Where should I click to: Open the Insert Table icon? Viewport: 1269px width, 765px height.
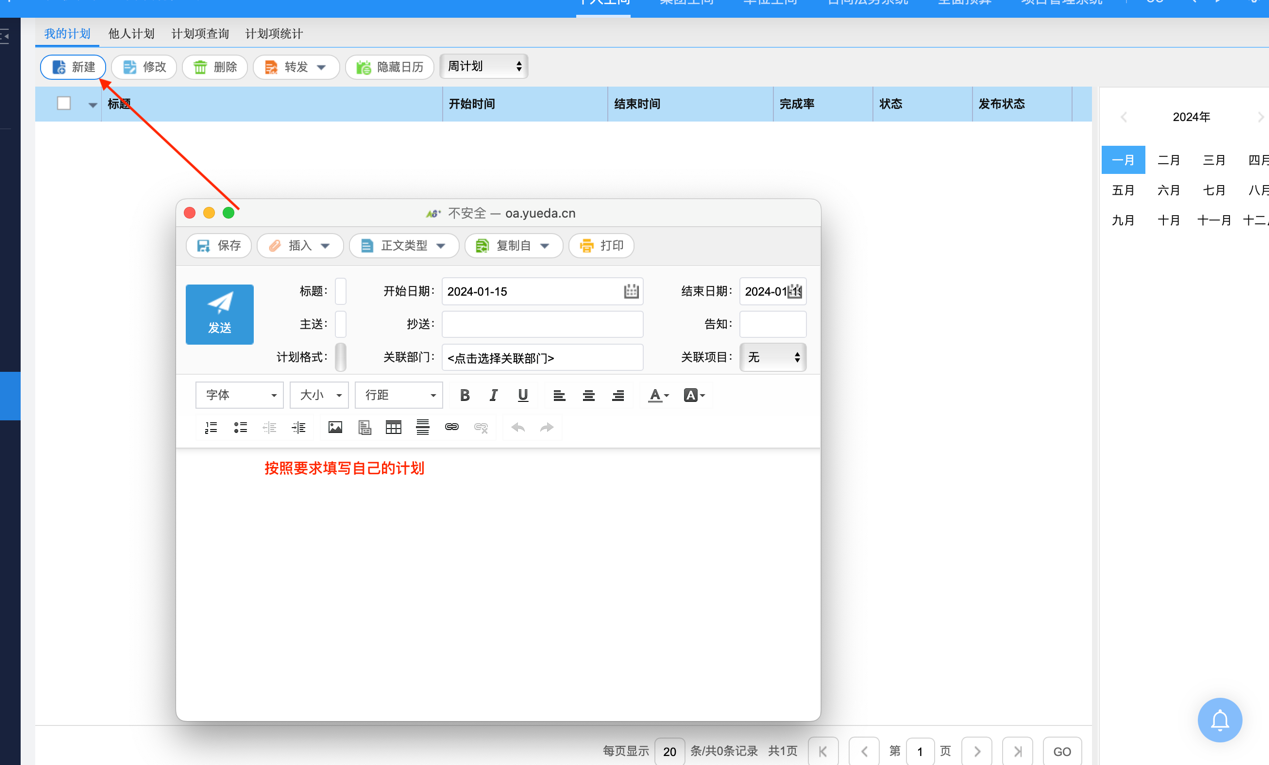point(393,427)
